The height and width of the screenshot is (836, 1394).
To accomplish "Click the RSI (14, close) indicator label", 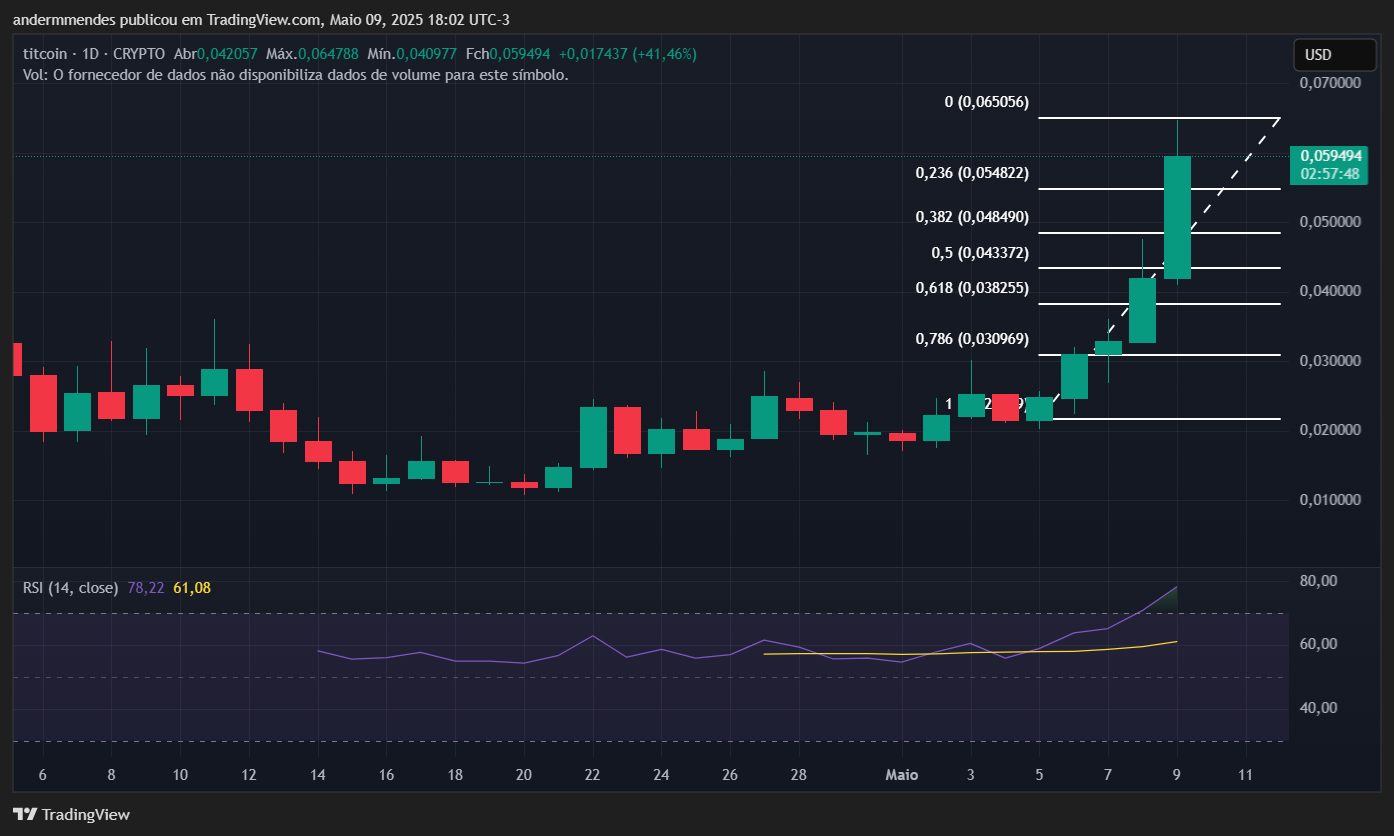I will pyautogui.click(x=70, y=588).
